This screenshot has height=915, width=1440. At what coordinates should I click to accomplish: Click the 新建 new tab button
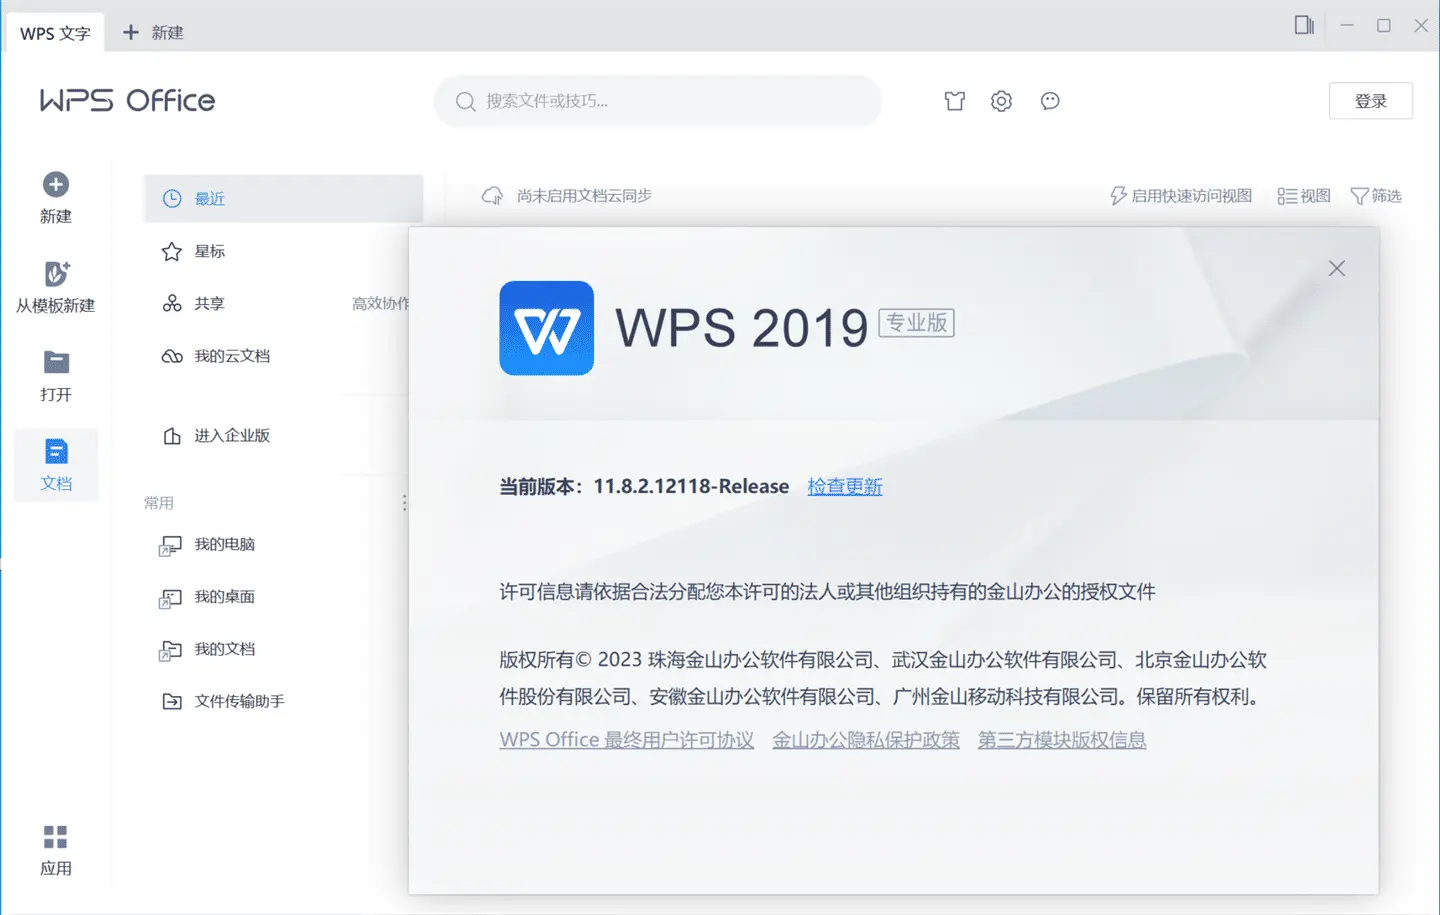(153, 33)
